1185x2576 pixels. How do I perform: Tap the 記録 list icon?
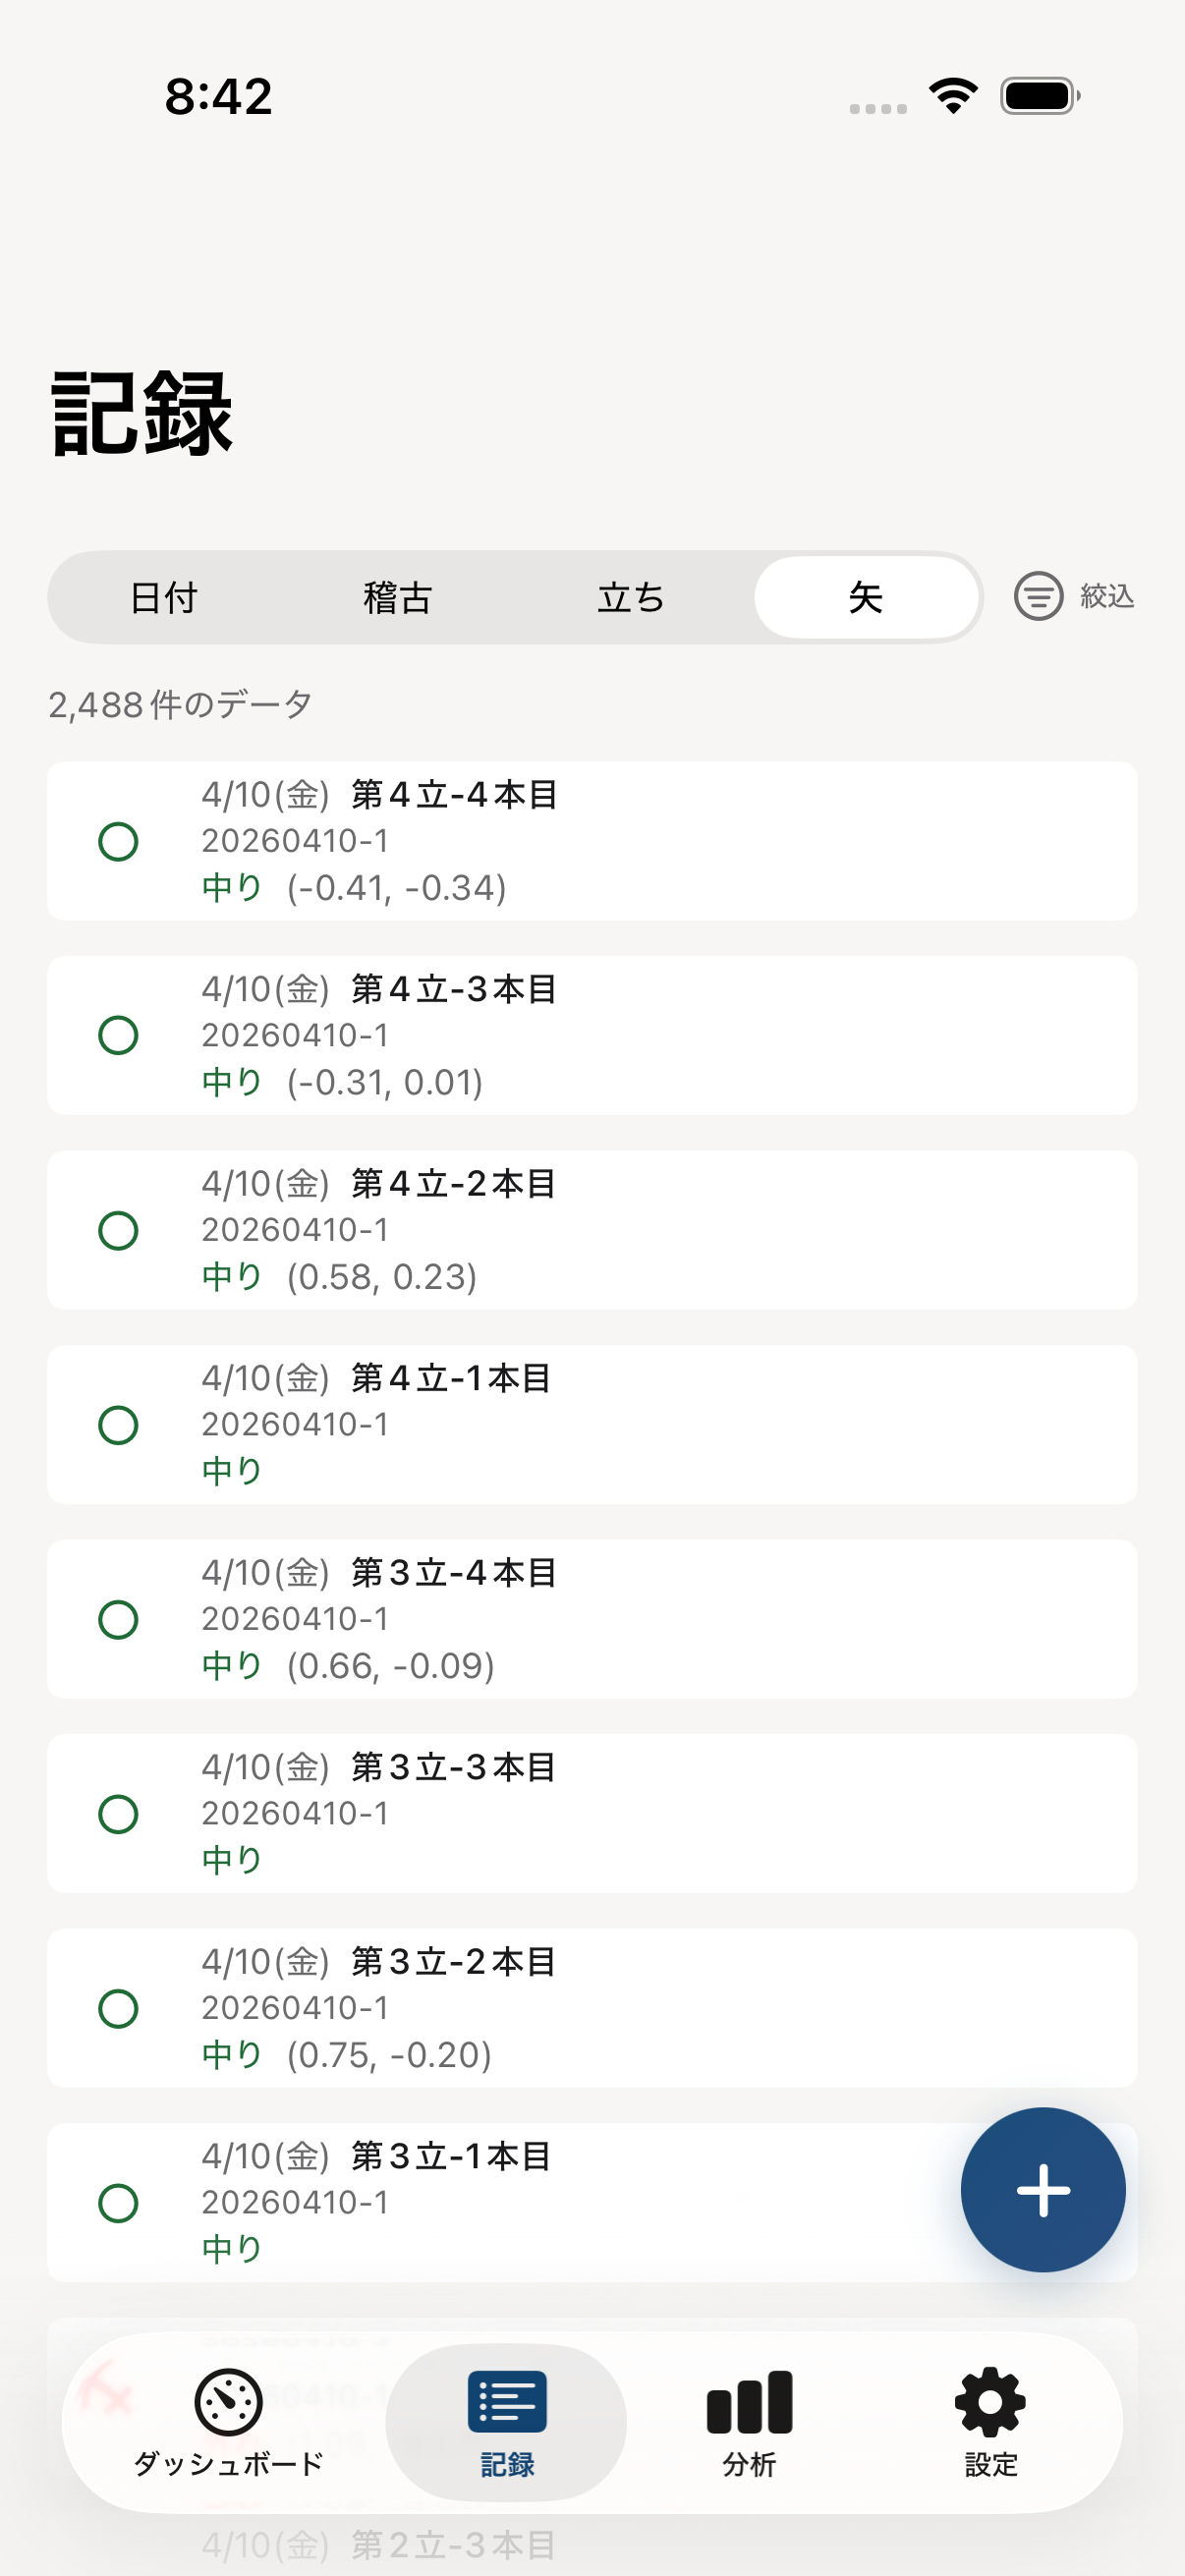pos(507,2401)
